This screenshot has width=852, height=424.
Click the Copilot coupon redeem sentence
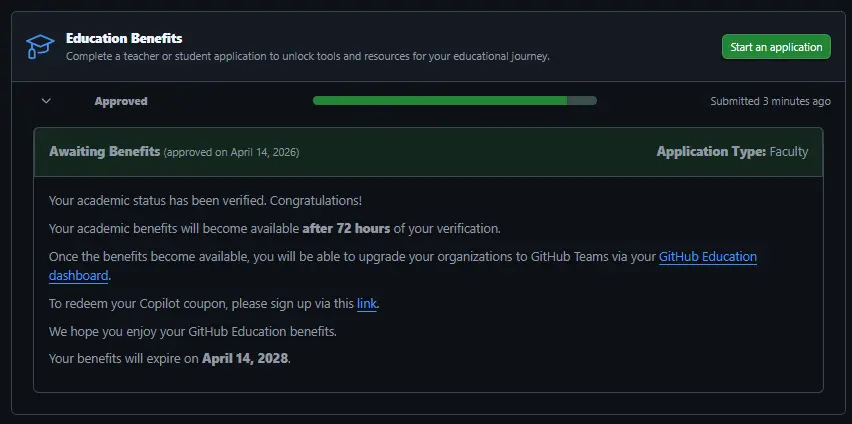coord(214,304)
